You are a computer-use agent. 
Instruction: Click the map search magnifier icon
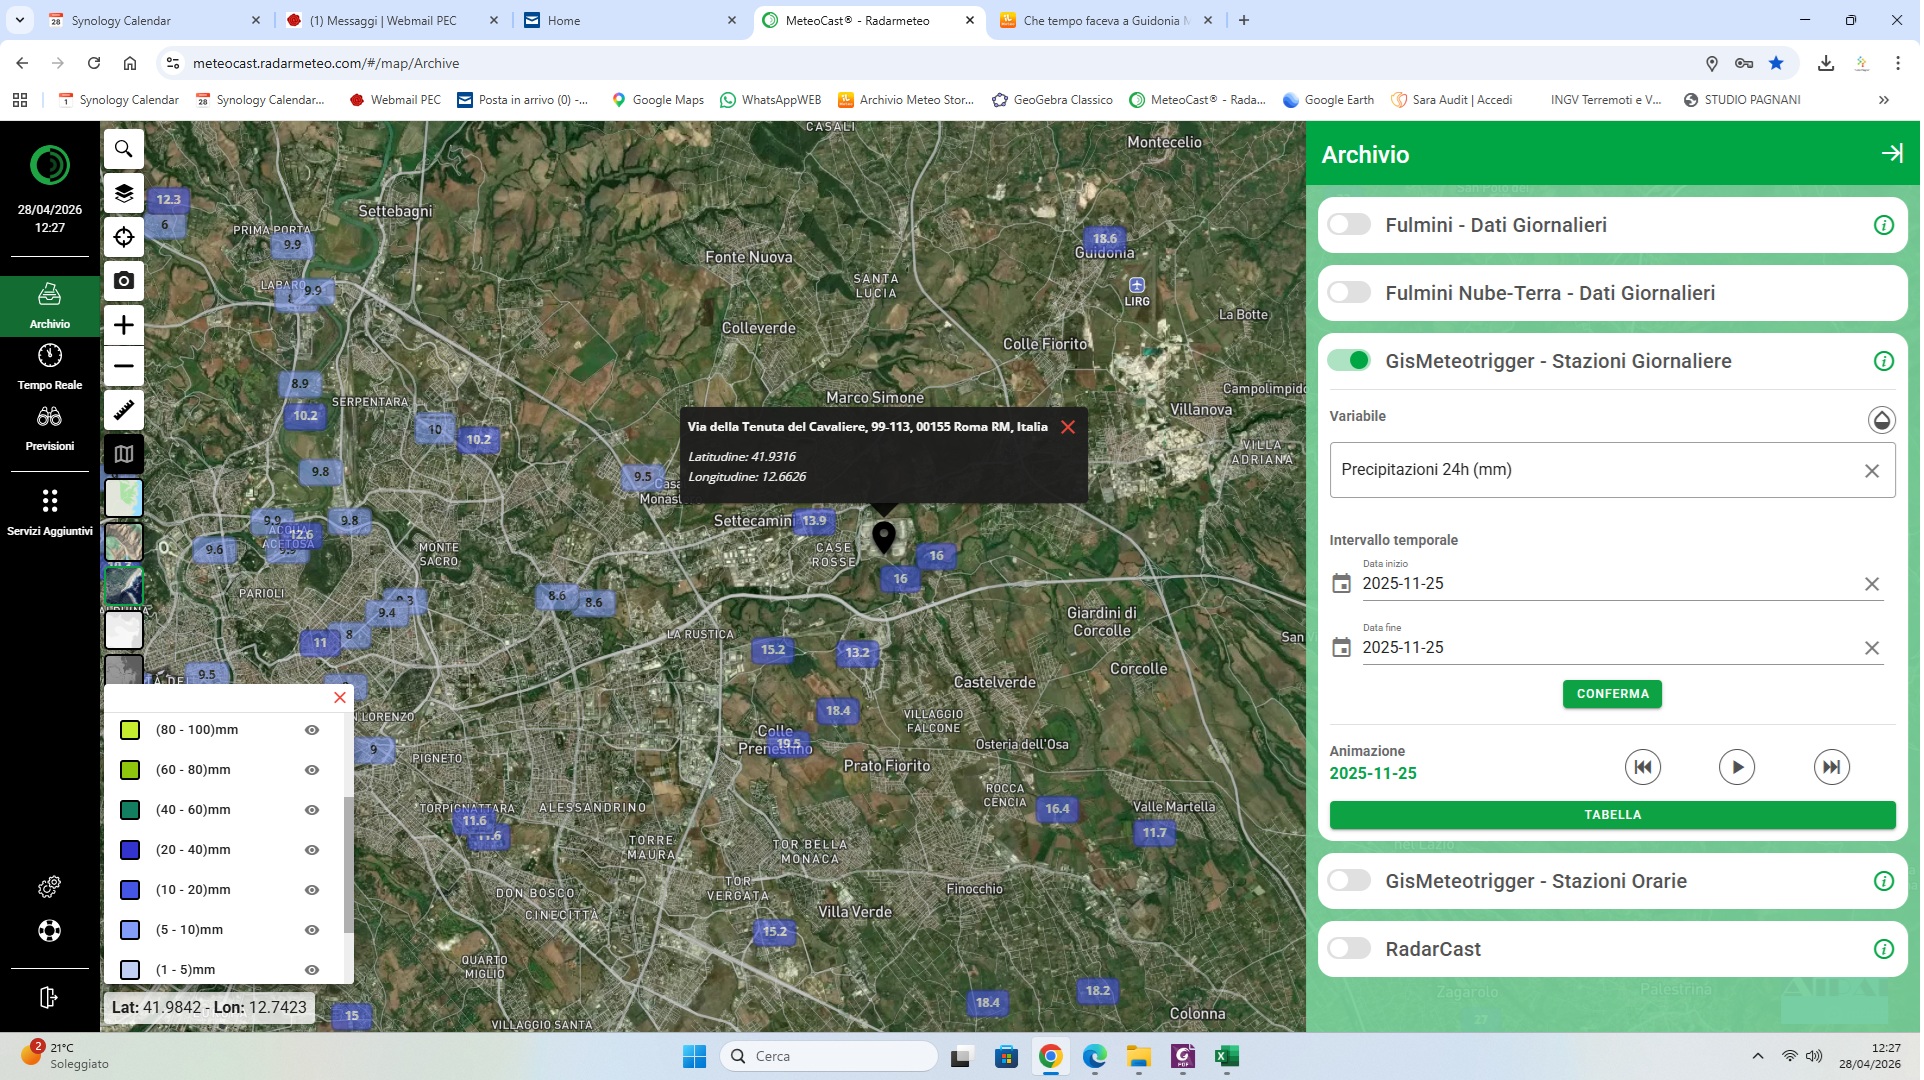124,149
